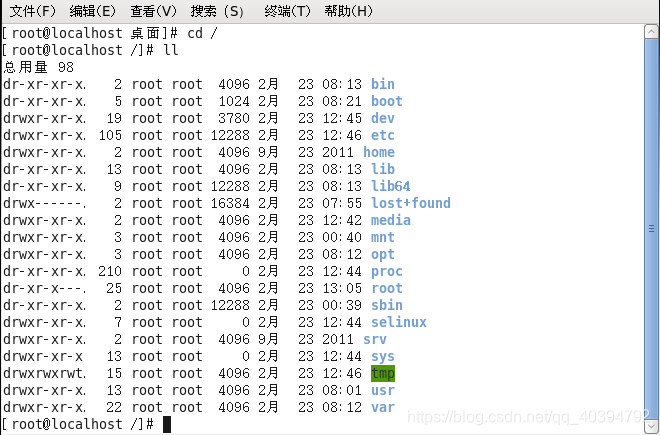Click the 'sbin' directory name

point(386,305)
